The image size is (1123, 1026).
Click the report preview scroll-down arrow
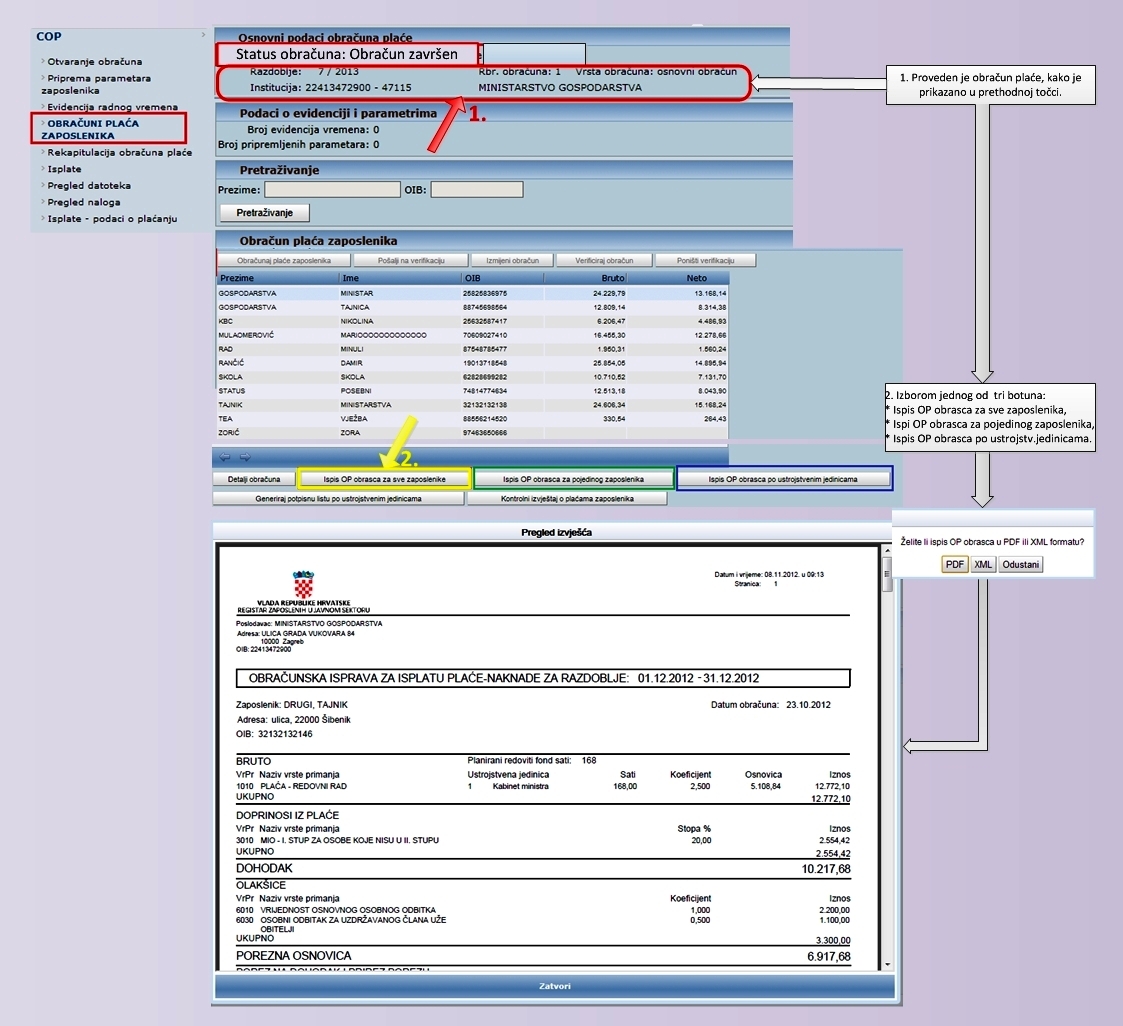click(x=887, y=964)
